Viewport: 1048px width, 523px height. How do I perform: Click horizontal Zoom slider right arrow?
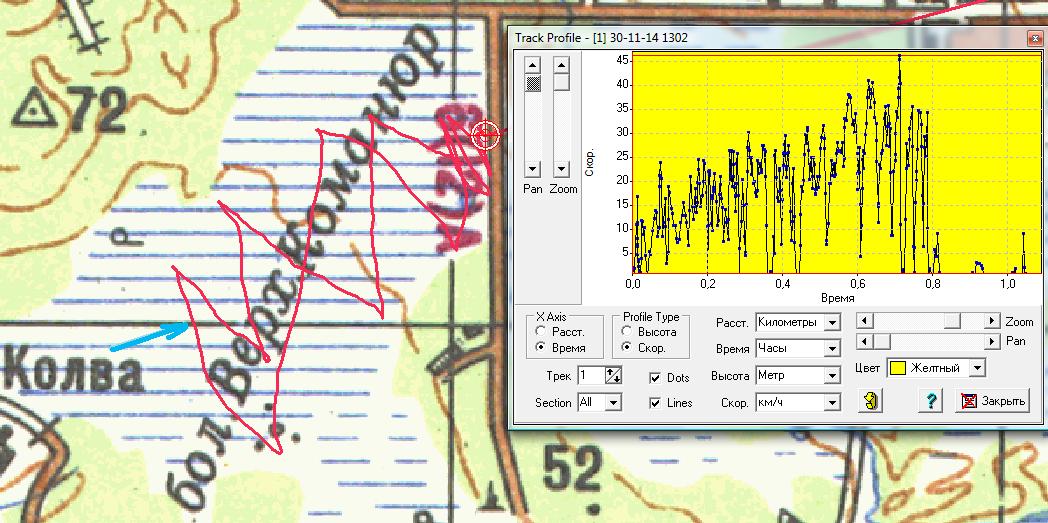(x=991, y=321)
